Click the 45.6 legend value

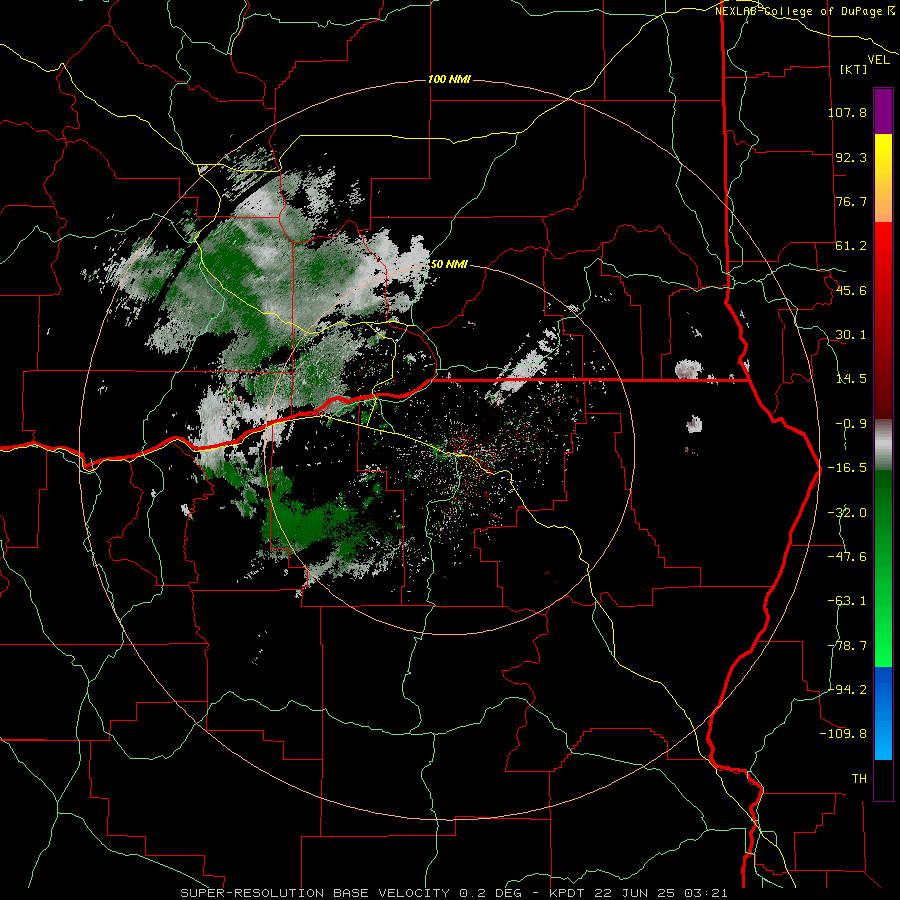pyautogui.click(x=851, y=290)
